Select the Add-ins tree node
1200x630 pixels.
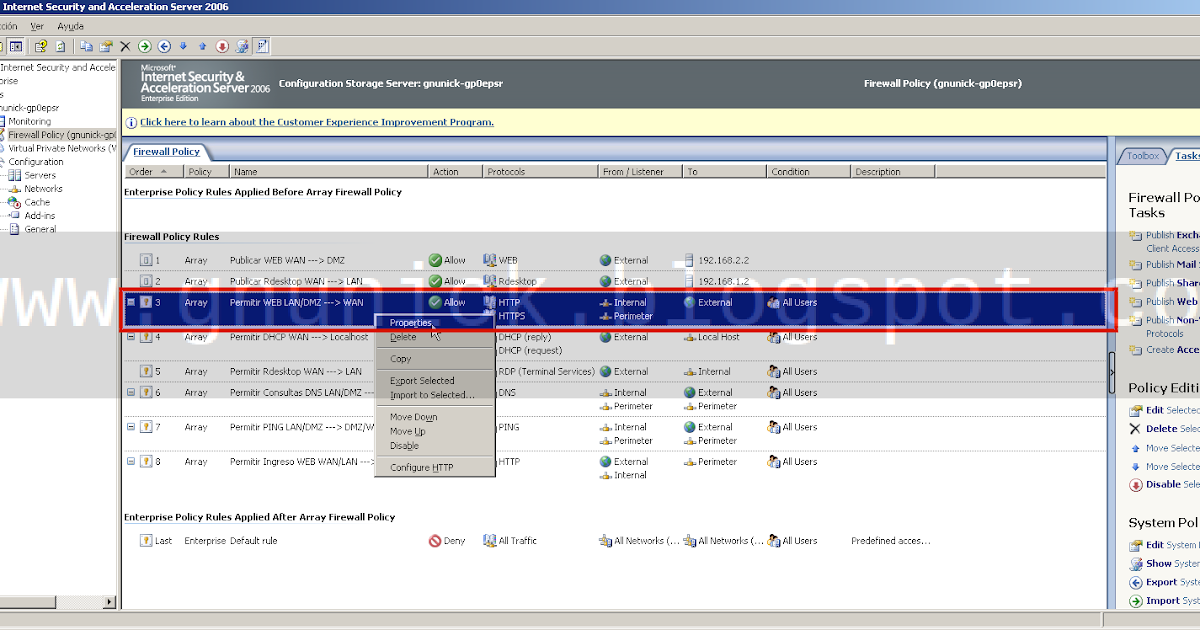(40, 216)
